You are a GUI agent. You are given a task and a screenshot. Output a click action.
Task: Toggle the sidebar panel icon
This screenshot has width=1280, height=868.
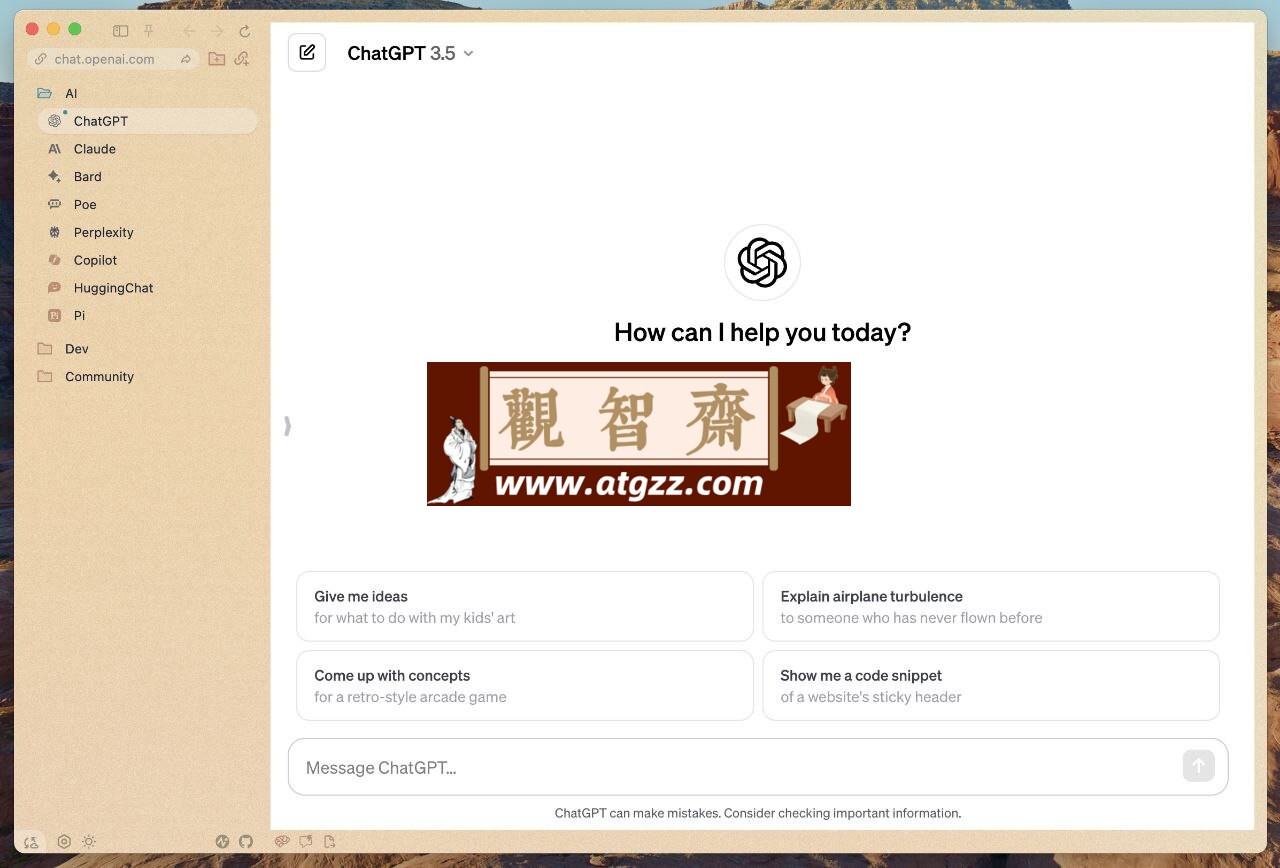coord(121,31)
